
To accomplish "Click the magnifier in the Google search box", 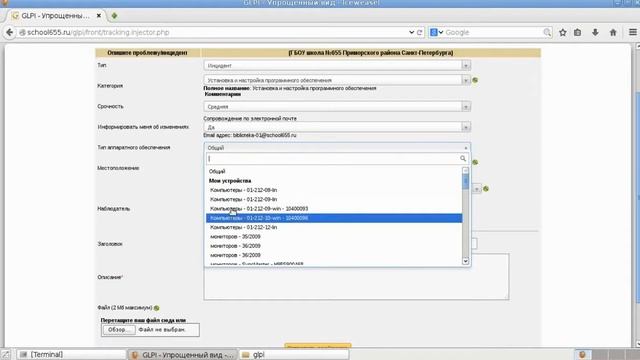I will (547, 32).
